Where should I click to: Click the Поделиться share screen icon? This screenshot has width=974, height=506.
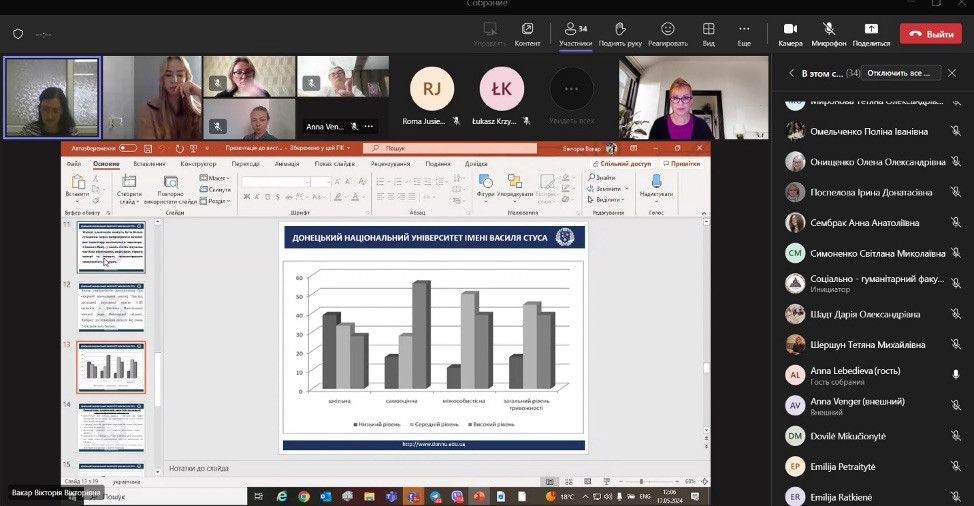coord(871,29)
